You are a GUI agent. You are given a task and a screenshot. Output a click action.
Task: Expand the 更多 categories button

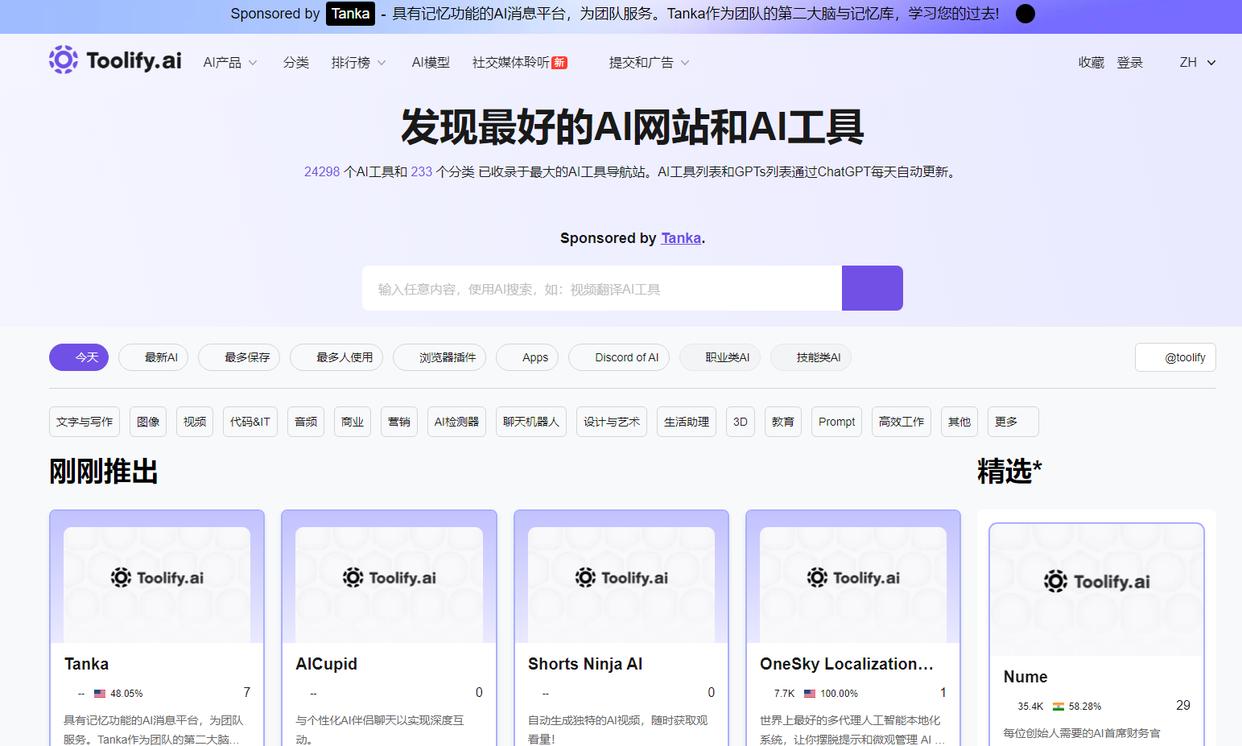[1013, 422]
